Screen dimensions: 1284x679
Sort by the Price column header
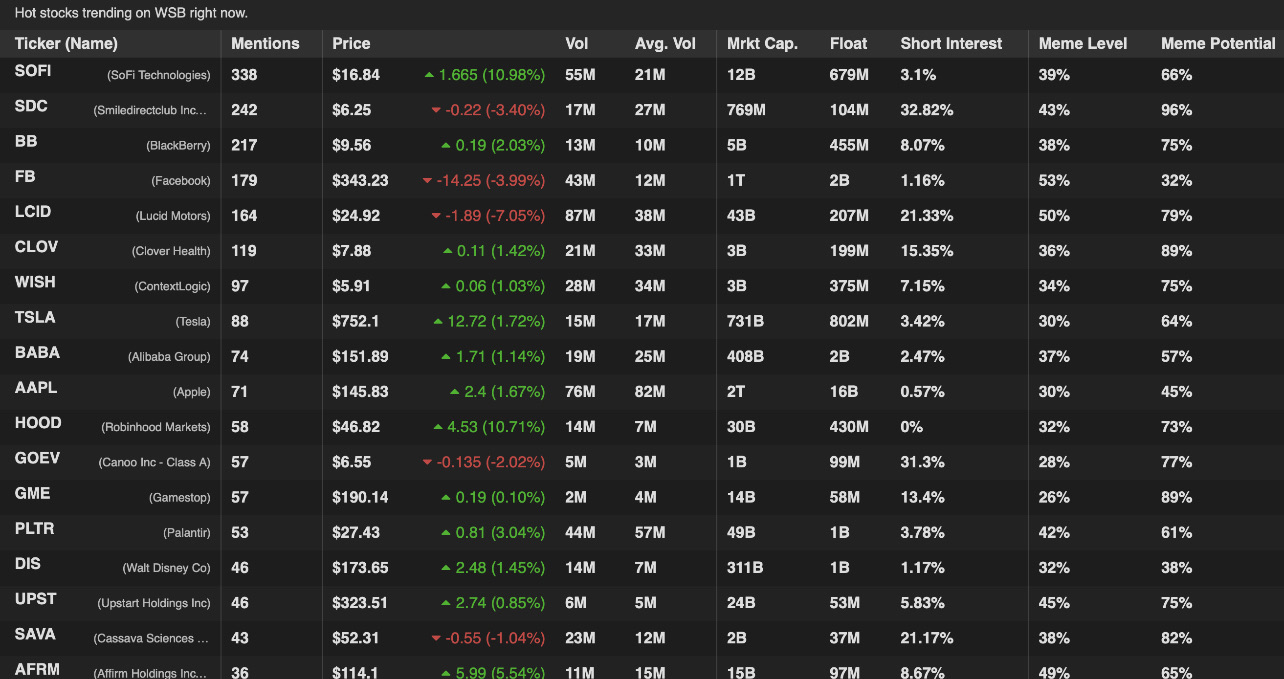click(351, 44)
